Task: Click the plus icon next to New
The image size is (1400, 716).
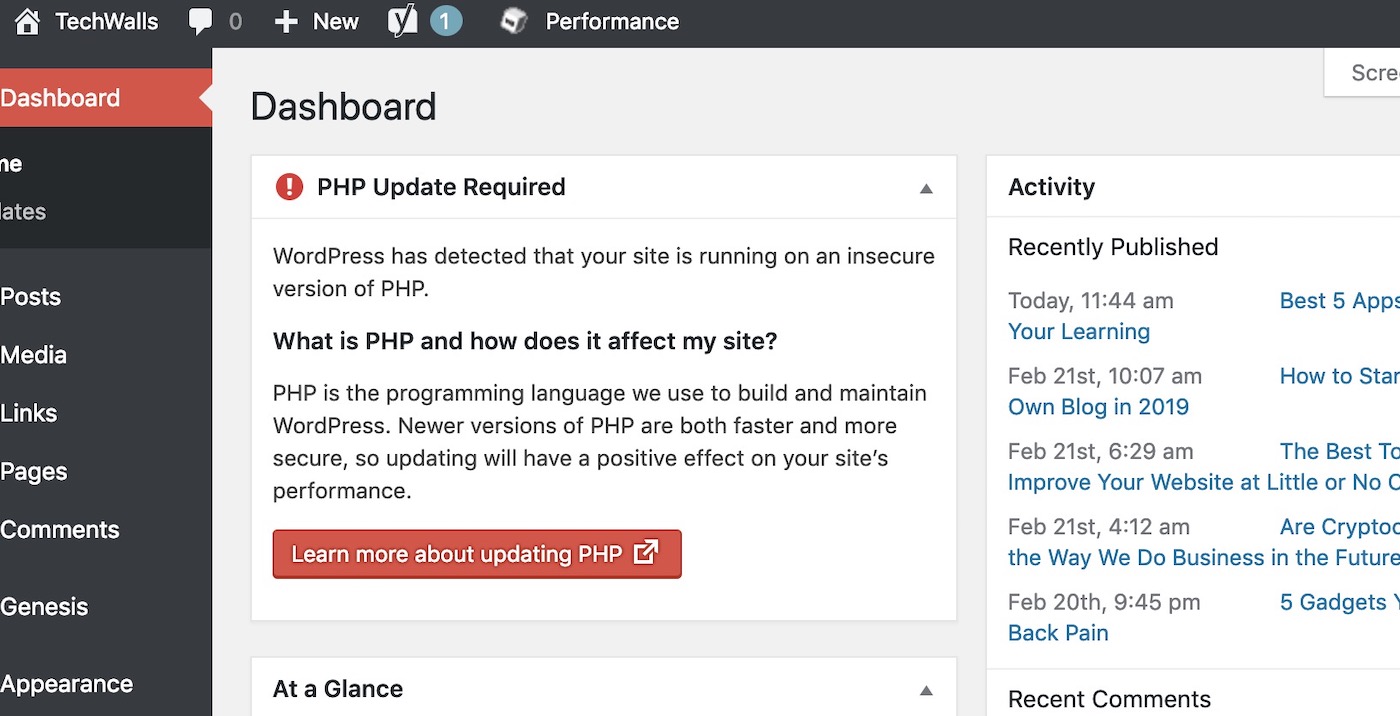Action: pos(286,21)
